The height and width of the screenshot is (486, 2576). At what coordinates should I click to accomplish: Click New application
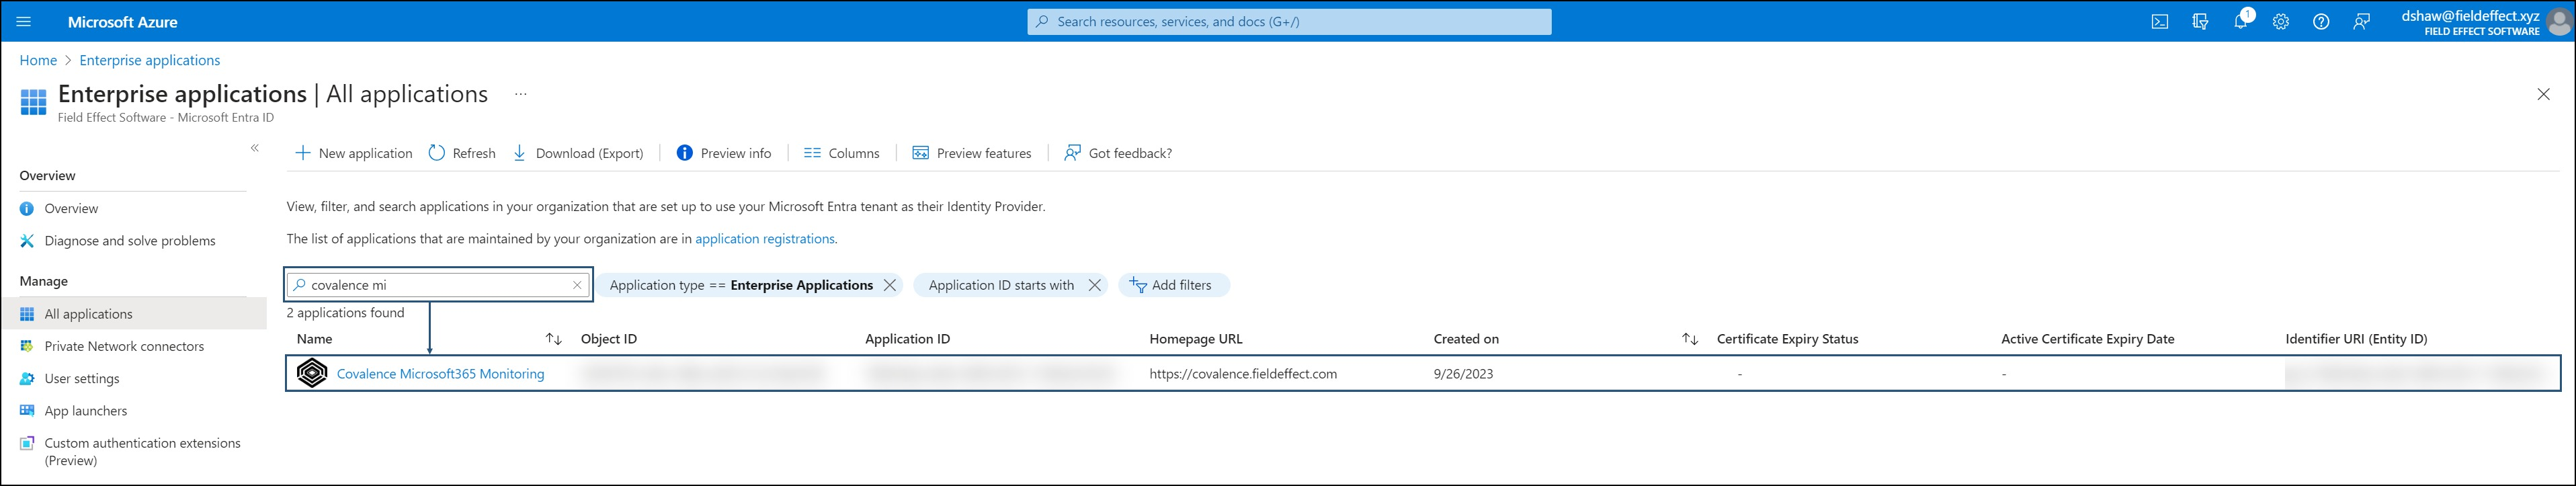click(x=353, y=153)
